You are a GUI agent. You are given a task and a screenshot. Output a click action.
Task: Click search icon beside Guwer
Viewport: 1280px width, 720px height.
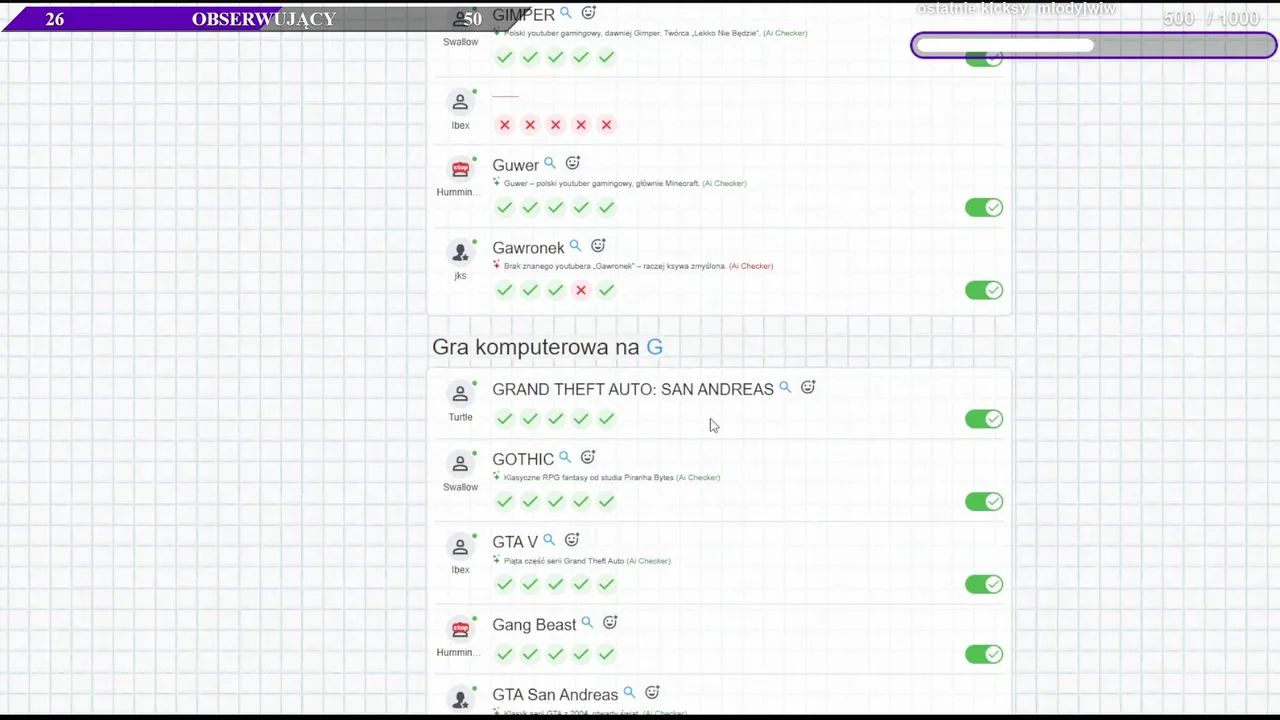click(549, 163)
